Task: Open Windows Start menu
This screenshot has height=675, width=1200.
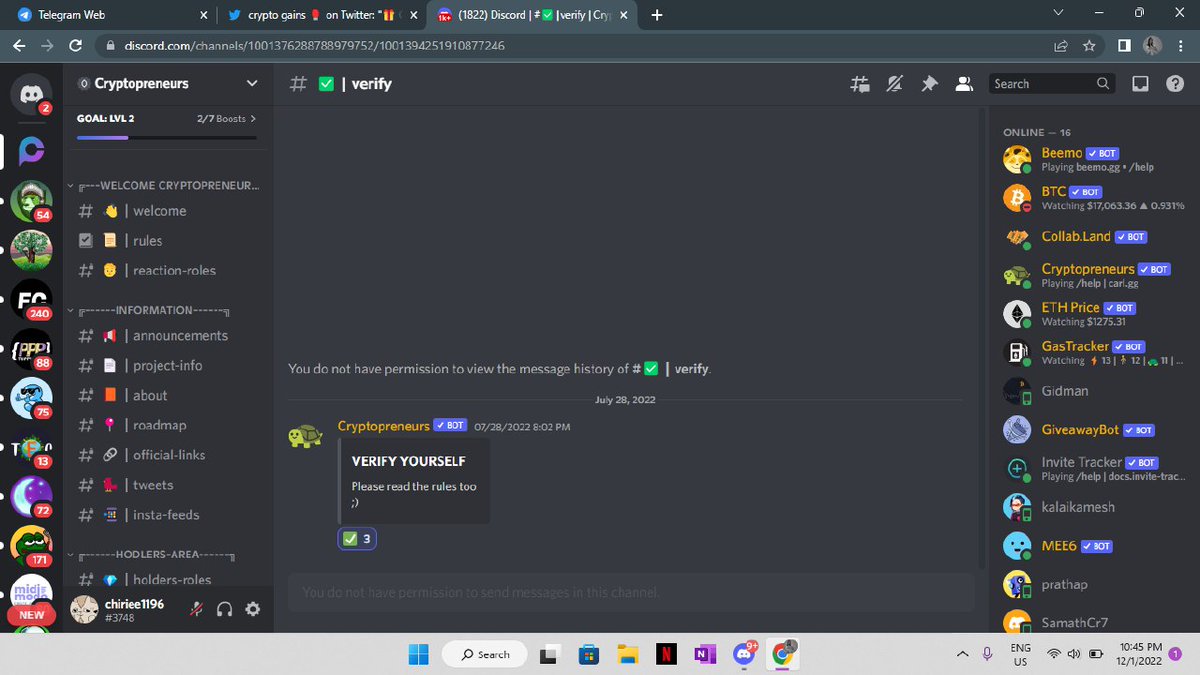Action: [418, 654]
